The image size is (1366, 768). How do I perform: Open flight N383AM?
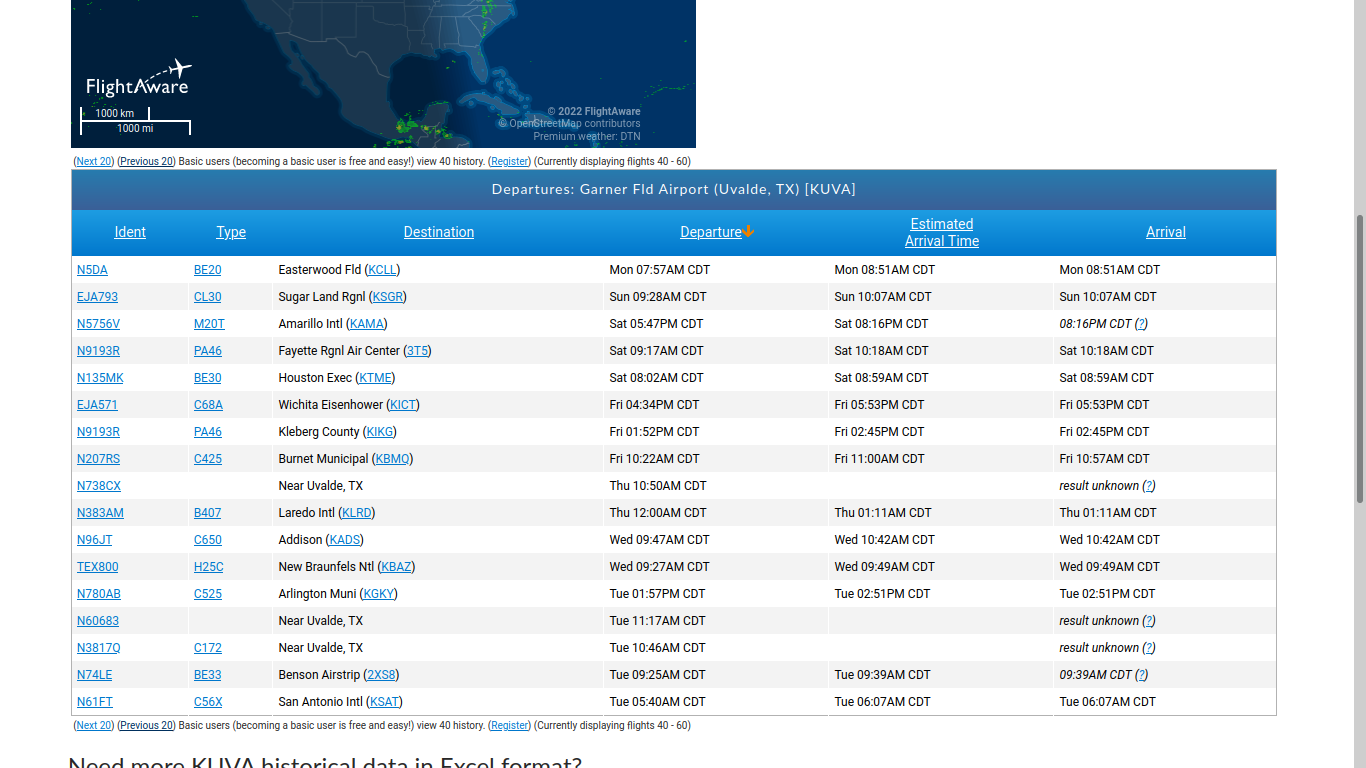[100, 513]
